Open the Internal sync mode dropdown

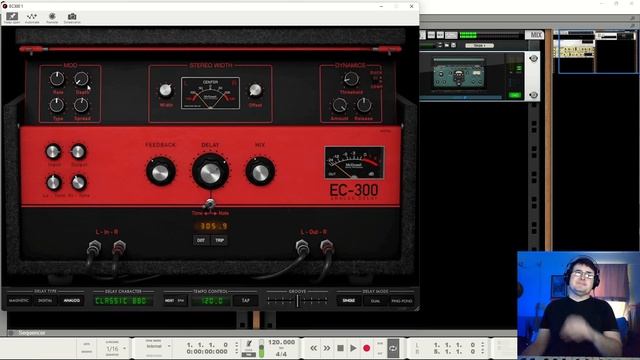tap(158, 347)
